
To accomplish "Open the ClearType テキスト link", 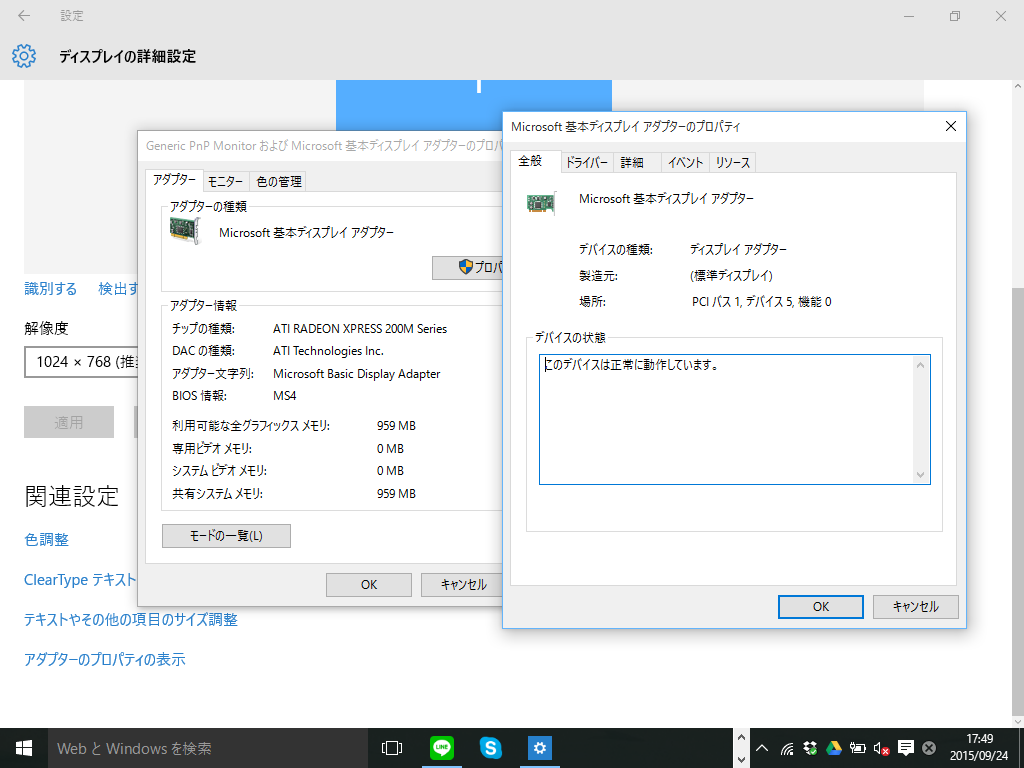I will [x=80, y=580].
